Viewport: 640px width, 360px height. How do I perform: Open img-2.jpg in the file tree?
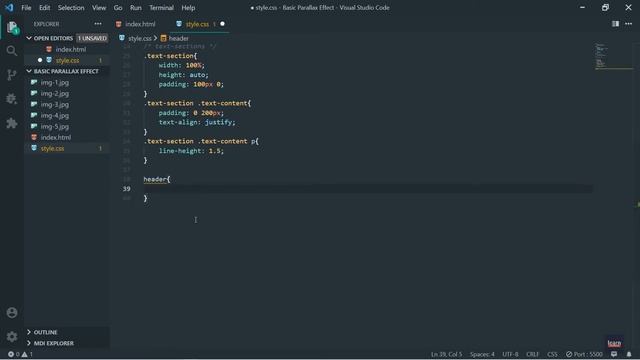coord(55,93)
